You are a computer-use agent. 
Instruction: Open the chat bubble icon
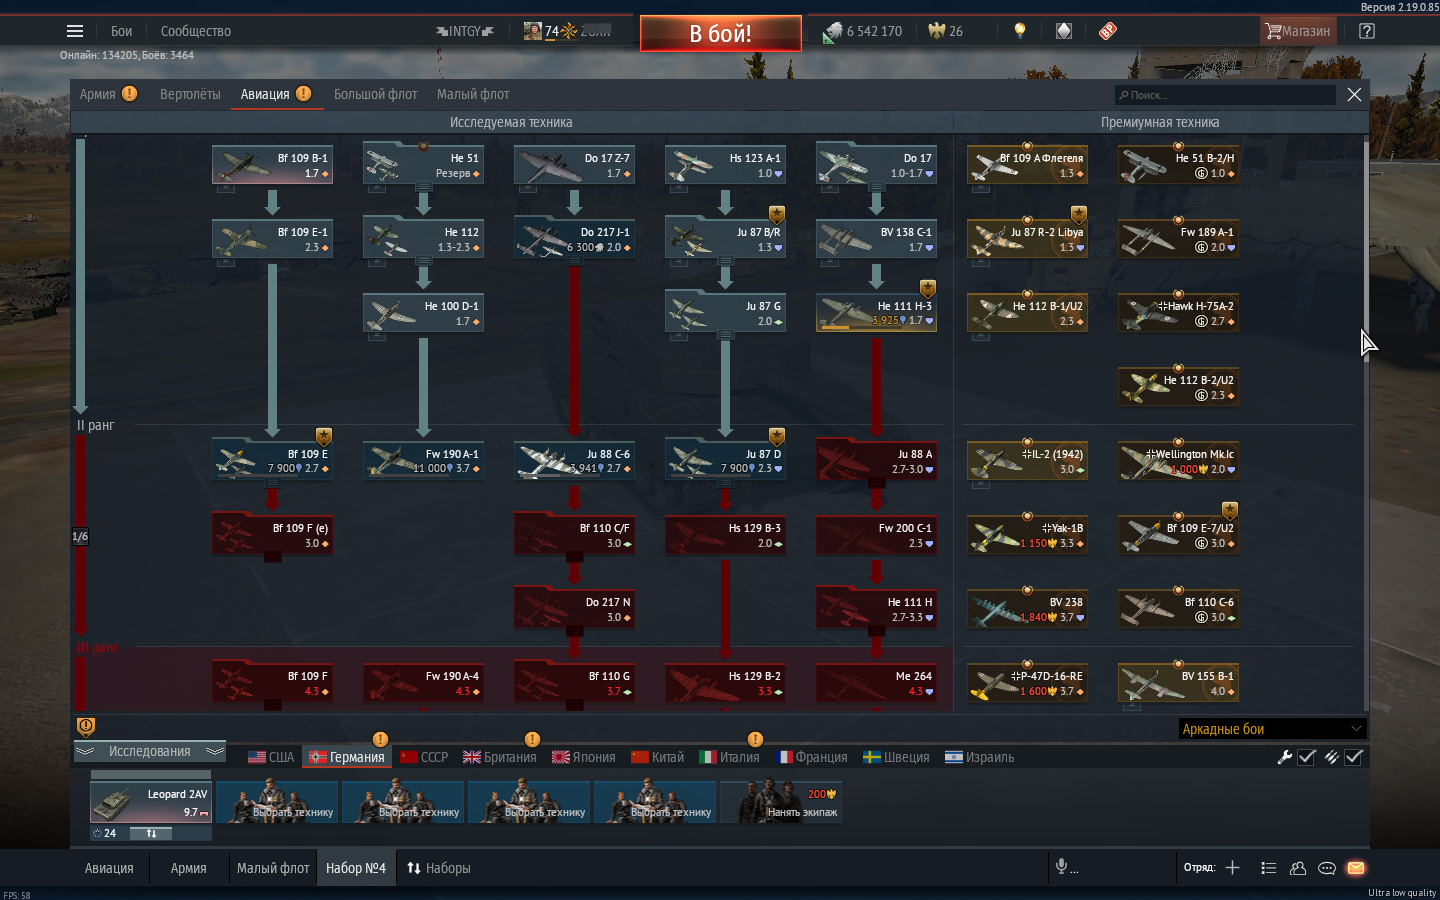(x=1327, y=868)
